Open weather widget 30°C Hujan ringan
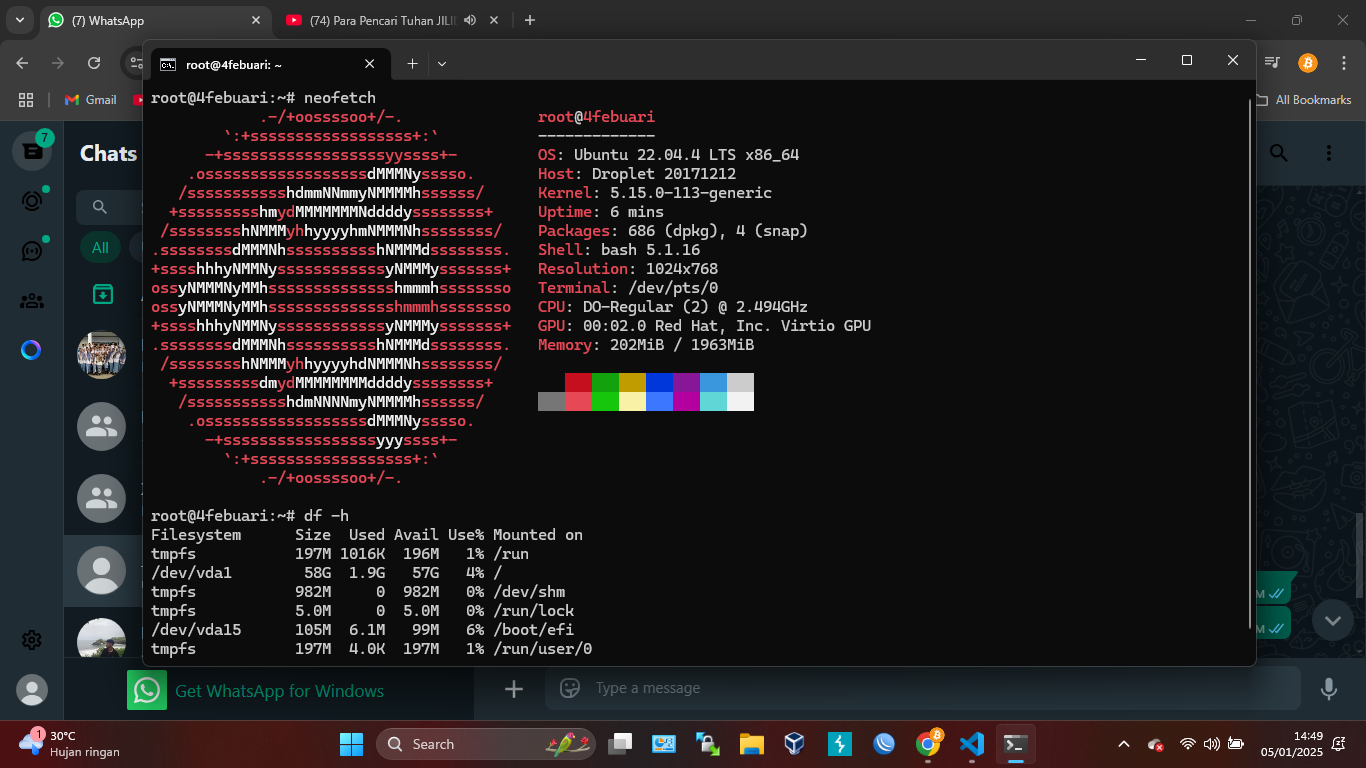The image size is (1366, 768). point(70,744)
